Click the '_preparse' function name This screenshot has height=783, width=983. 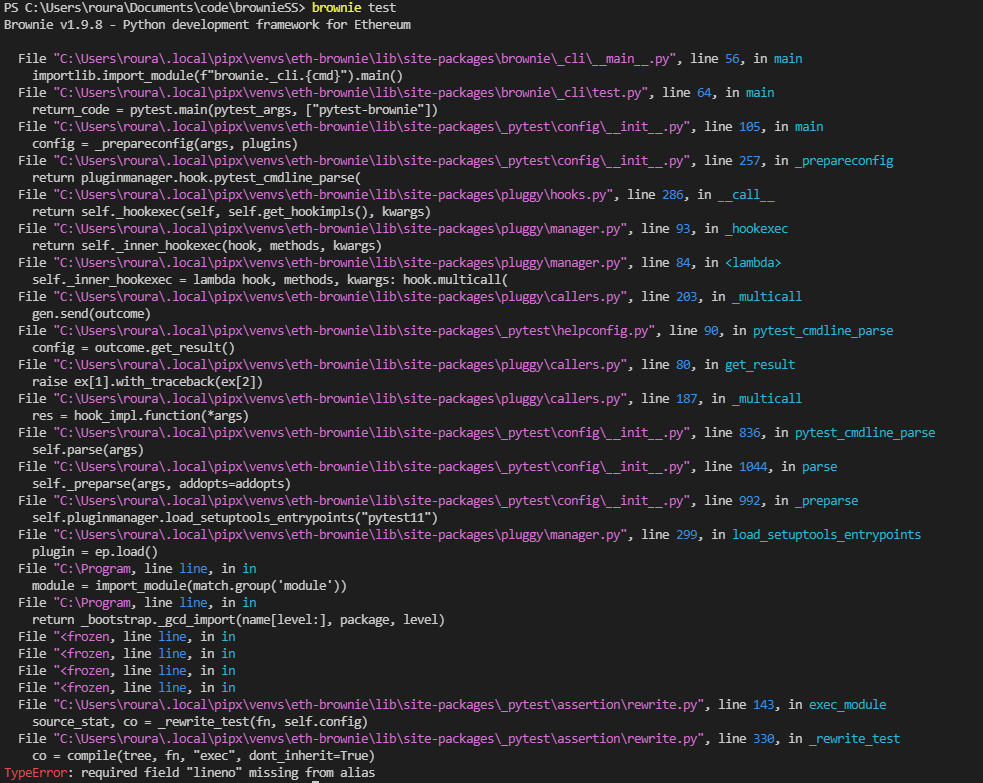pyautogui.click(x=826, y=500)
